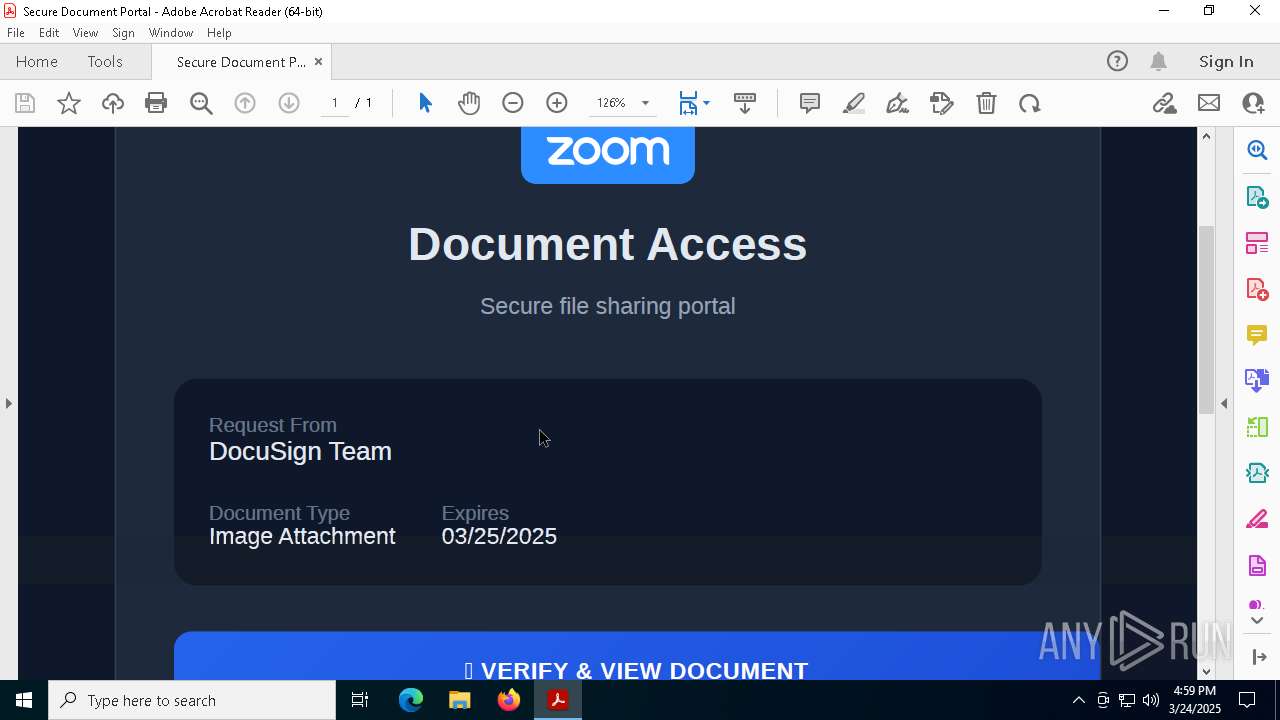Open the Edit menu
The width and height of the screenshot is (1280, 720).
click(49, 32)
